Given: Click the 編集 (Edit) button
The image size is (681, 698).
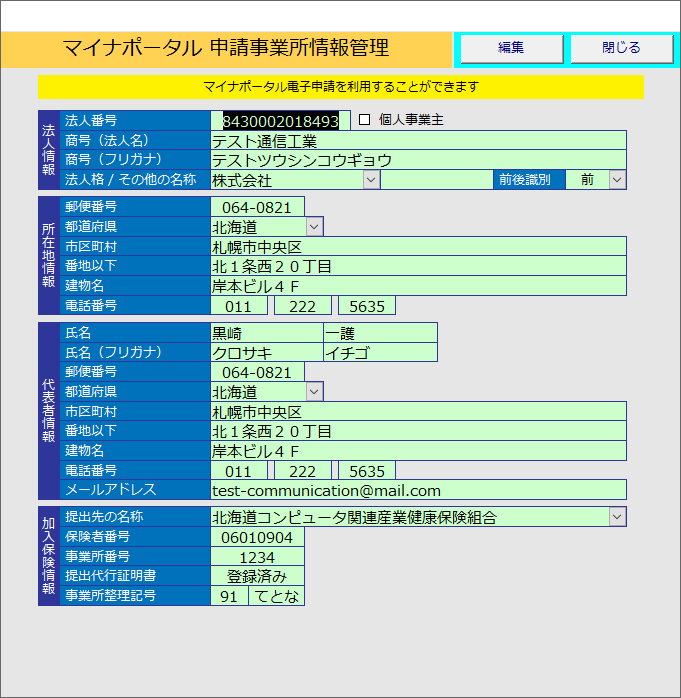Looking at the screenshot, I should [511, 48].
